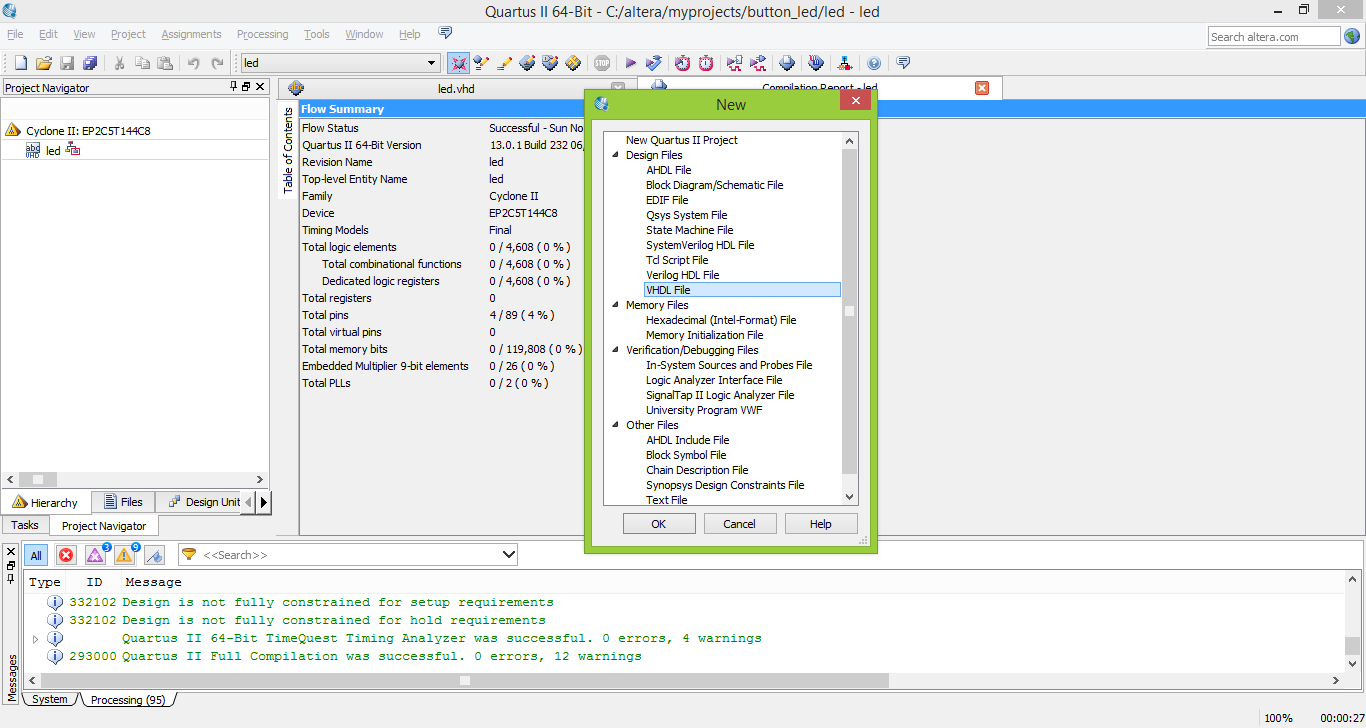The image size is (1366, 728).
Task: Collapse the Other Files group
Action: (616, 425)
